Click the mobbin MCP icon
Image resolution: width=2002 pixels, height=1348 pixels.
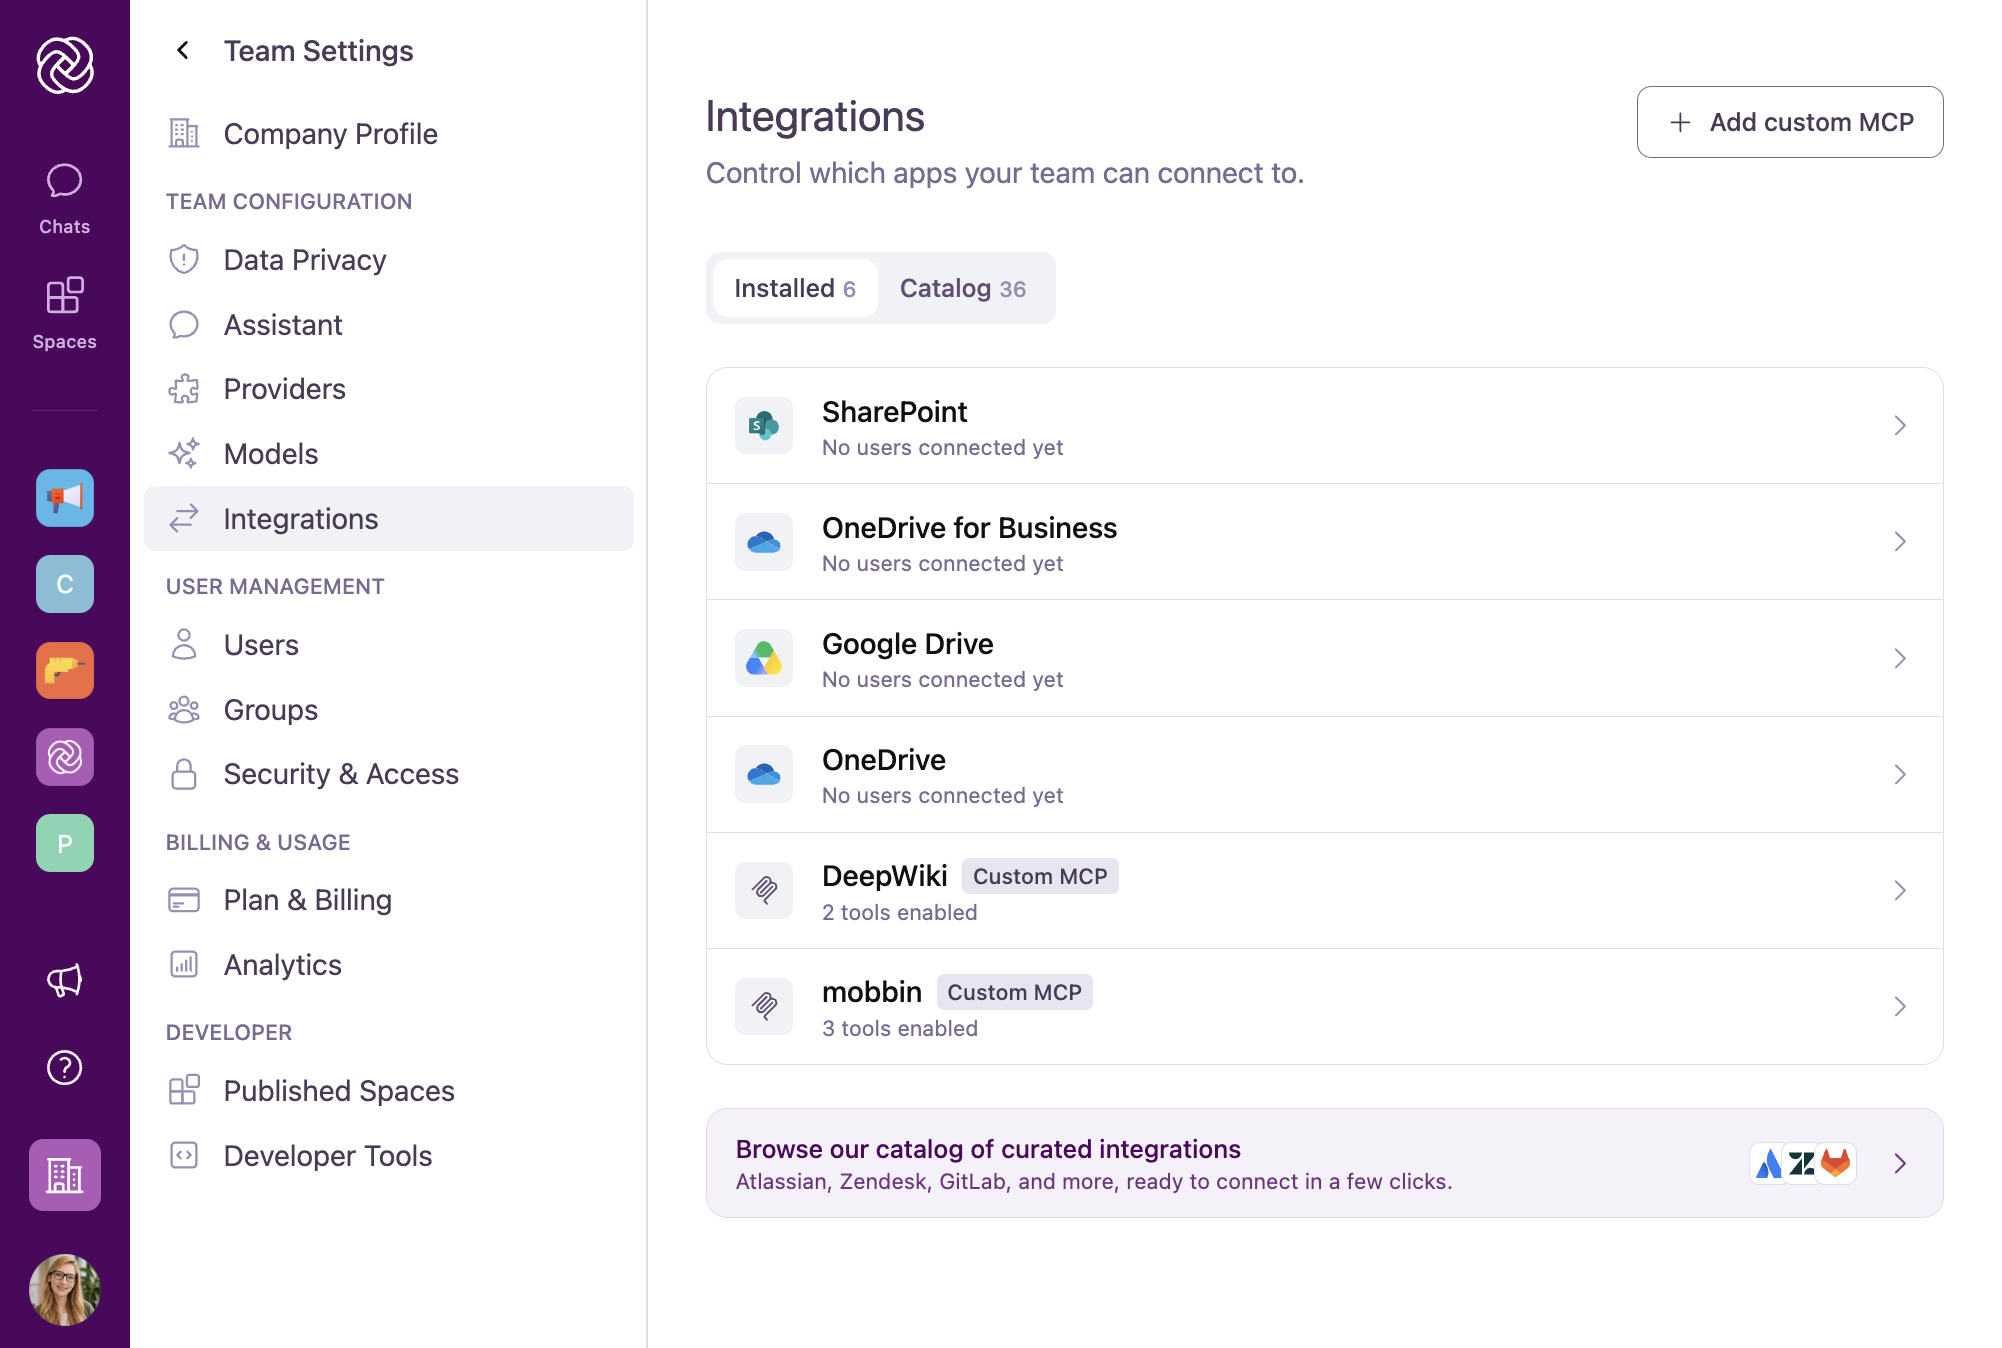click(x=764, y=1006)
